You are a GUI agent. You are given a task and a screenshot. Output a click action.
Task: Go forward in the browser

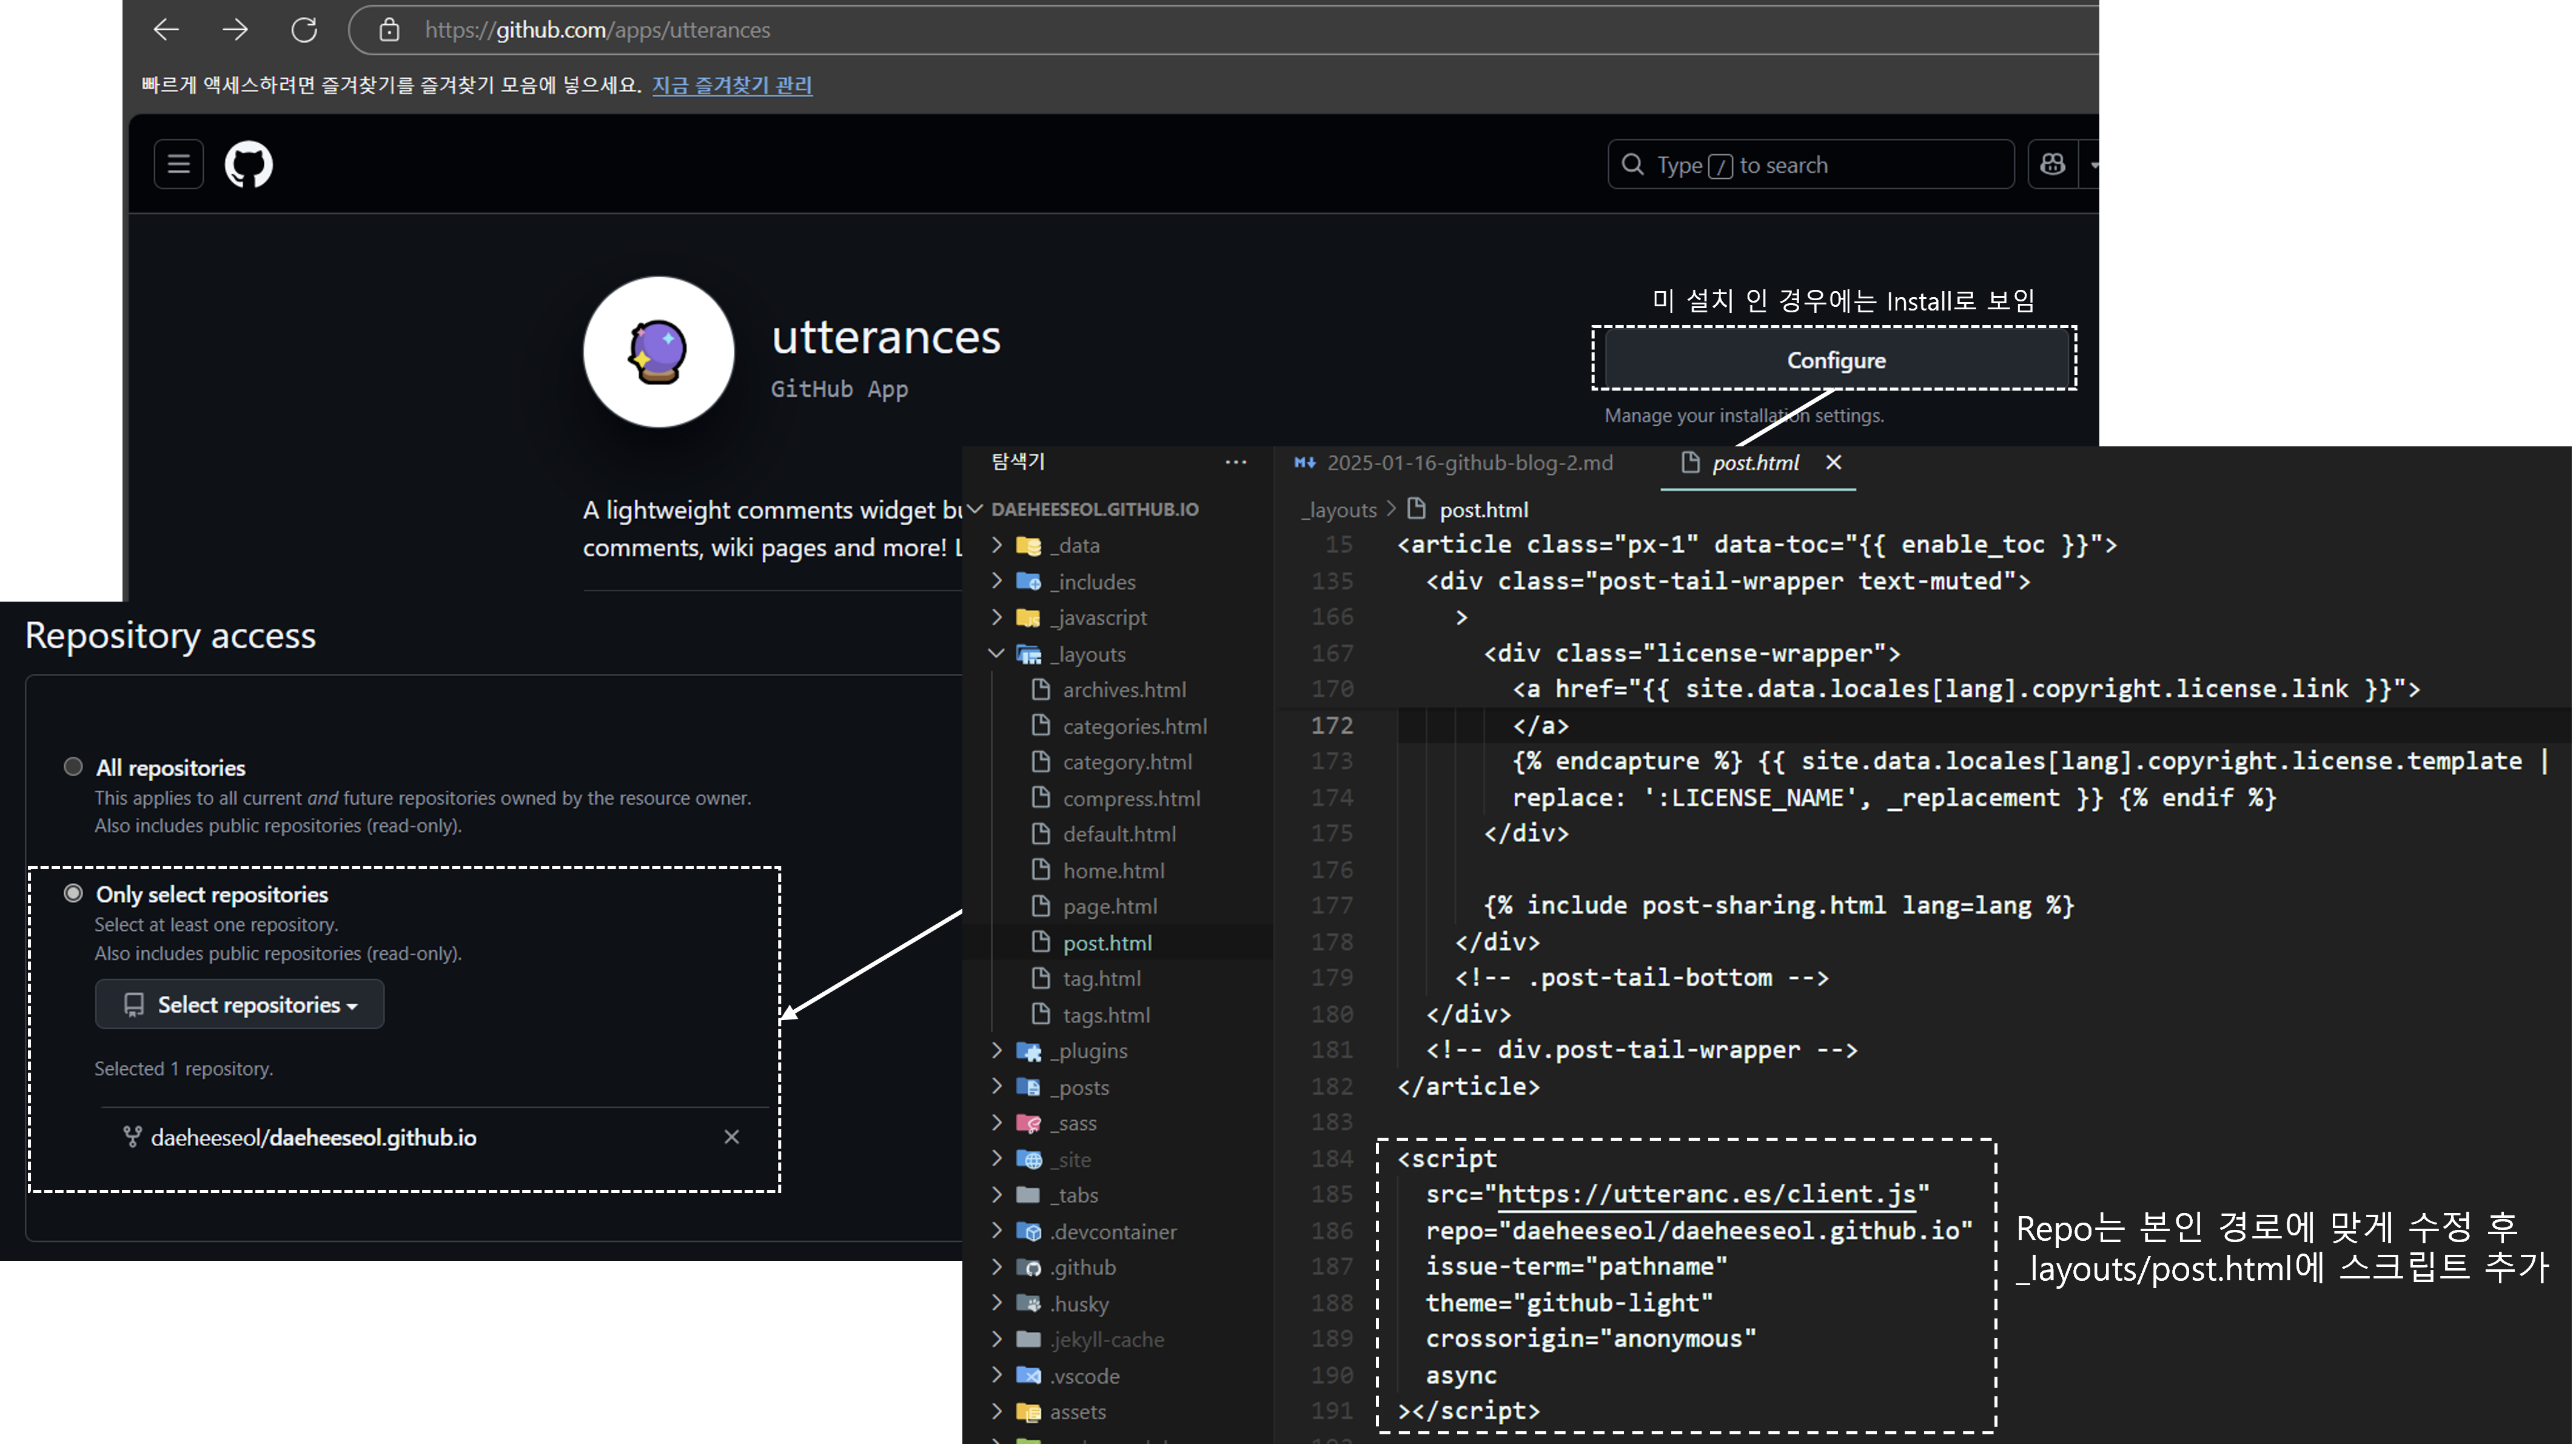pyautogui.click(x=235, y=30)
